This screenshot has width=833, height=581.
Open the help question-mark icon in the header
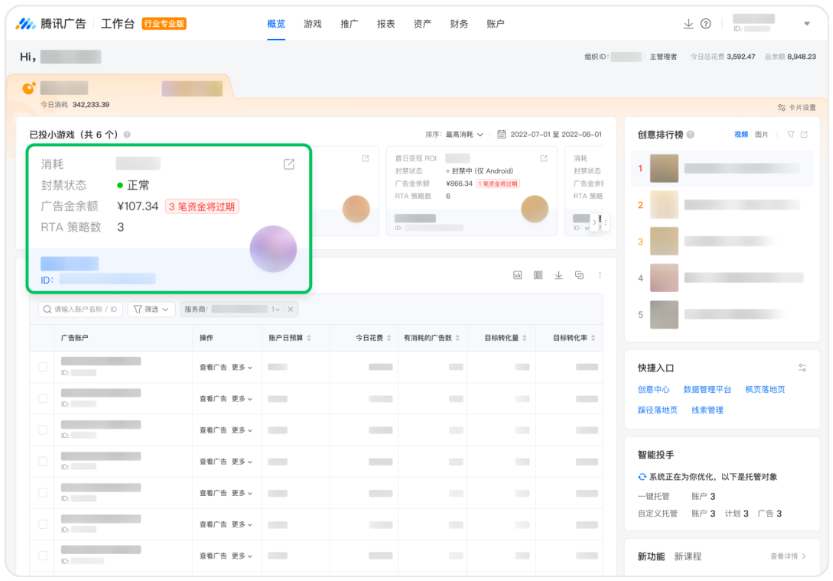(706, 24)
